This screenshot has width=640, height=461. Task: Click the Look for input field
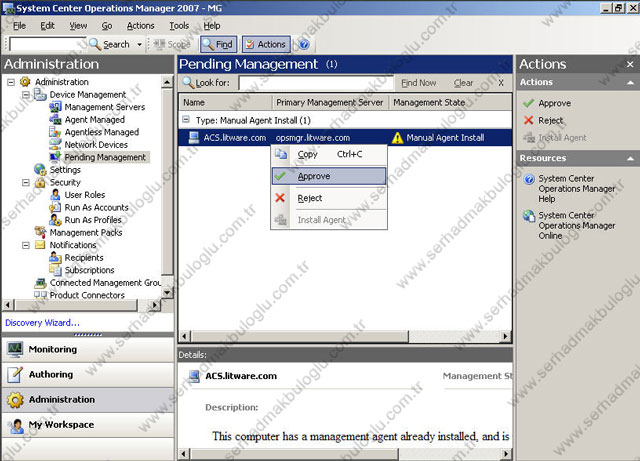(x=316, y=83)
